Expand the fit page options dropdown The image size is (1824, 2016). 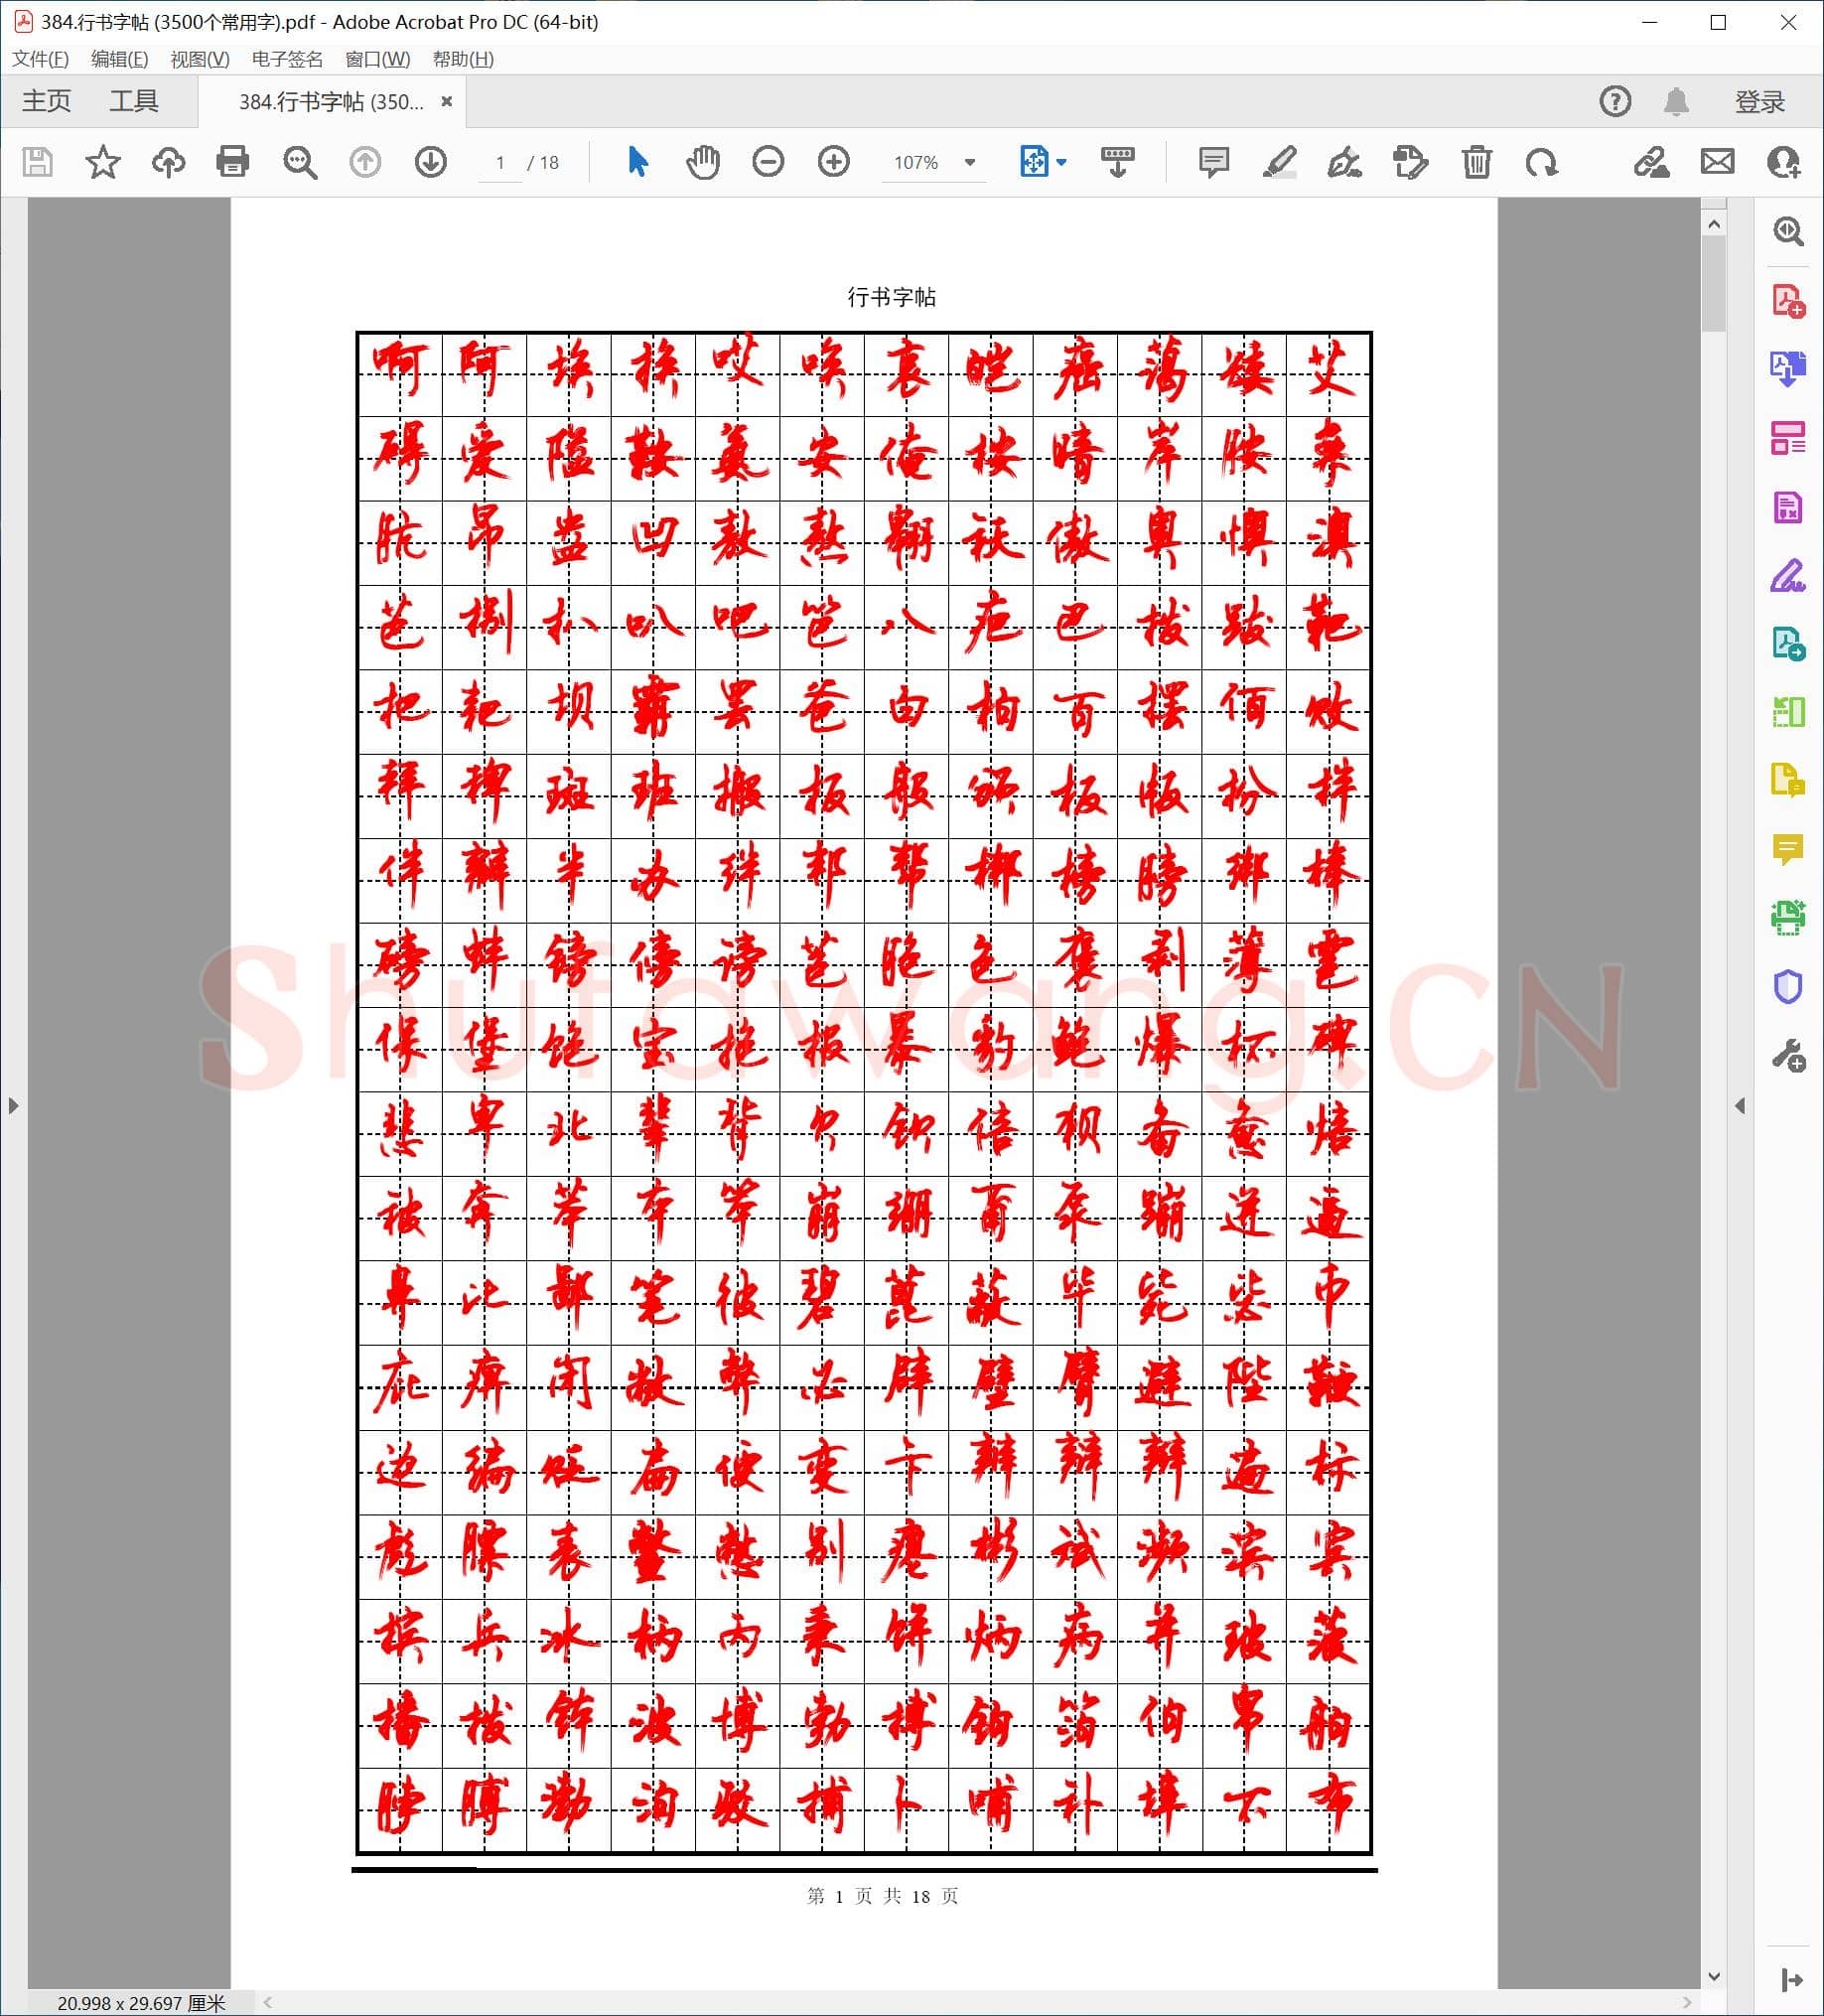1062,162
